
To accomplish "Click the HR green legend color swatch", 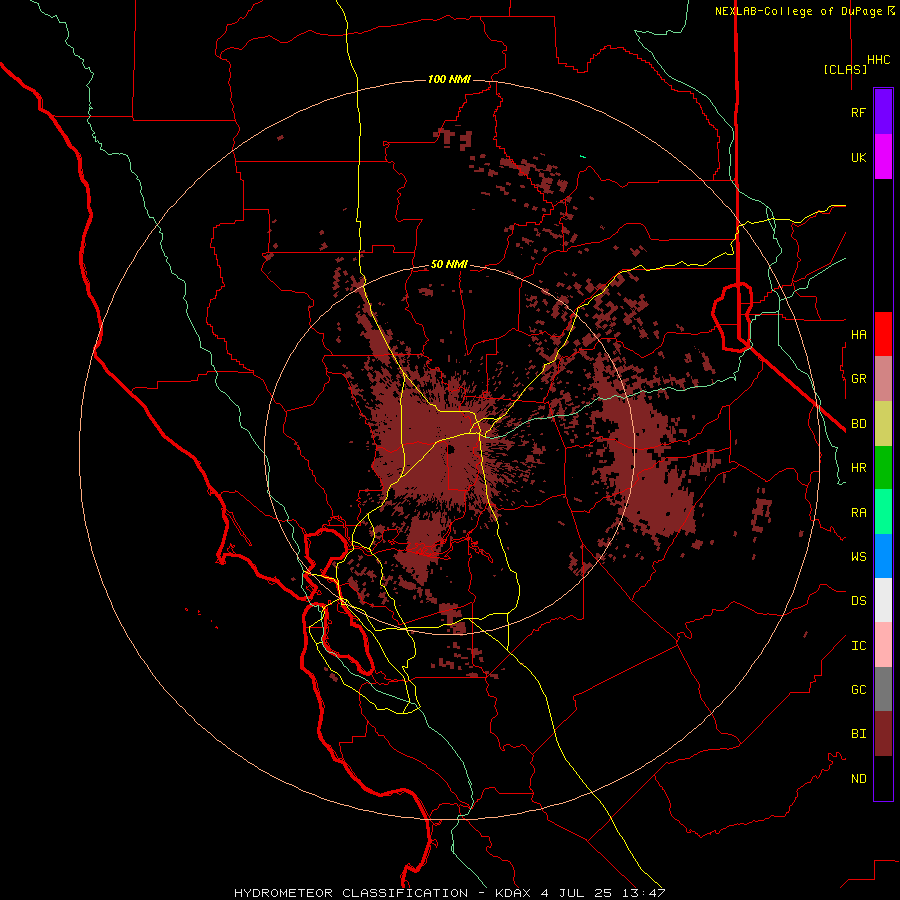I will (x=883, y=468).
